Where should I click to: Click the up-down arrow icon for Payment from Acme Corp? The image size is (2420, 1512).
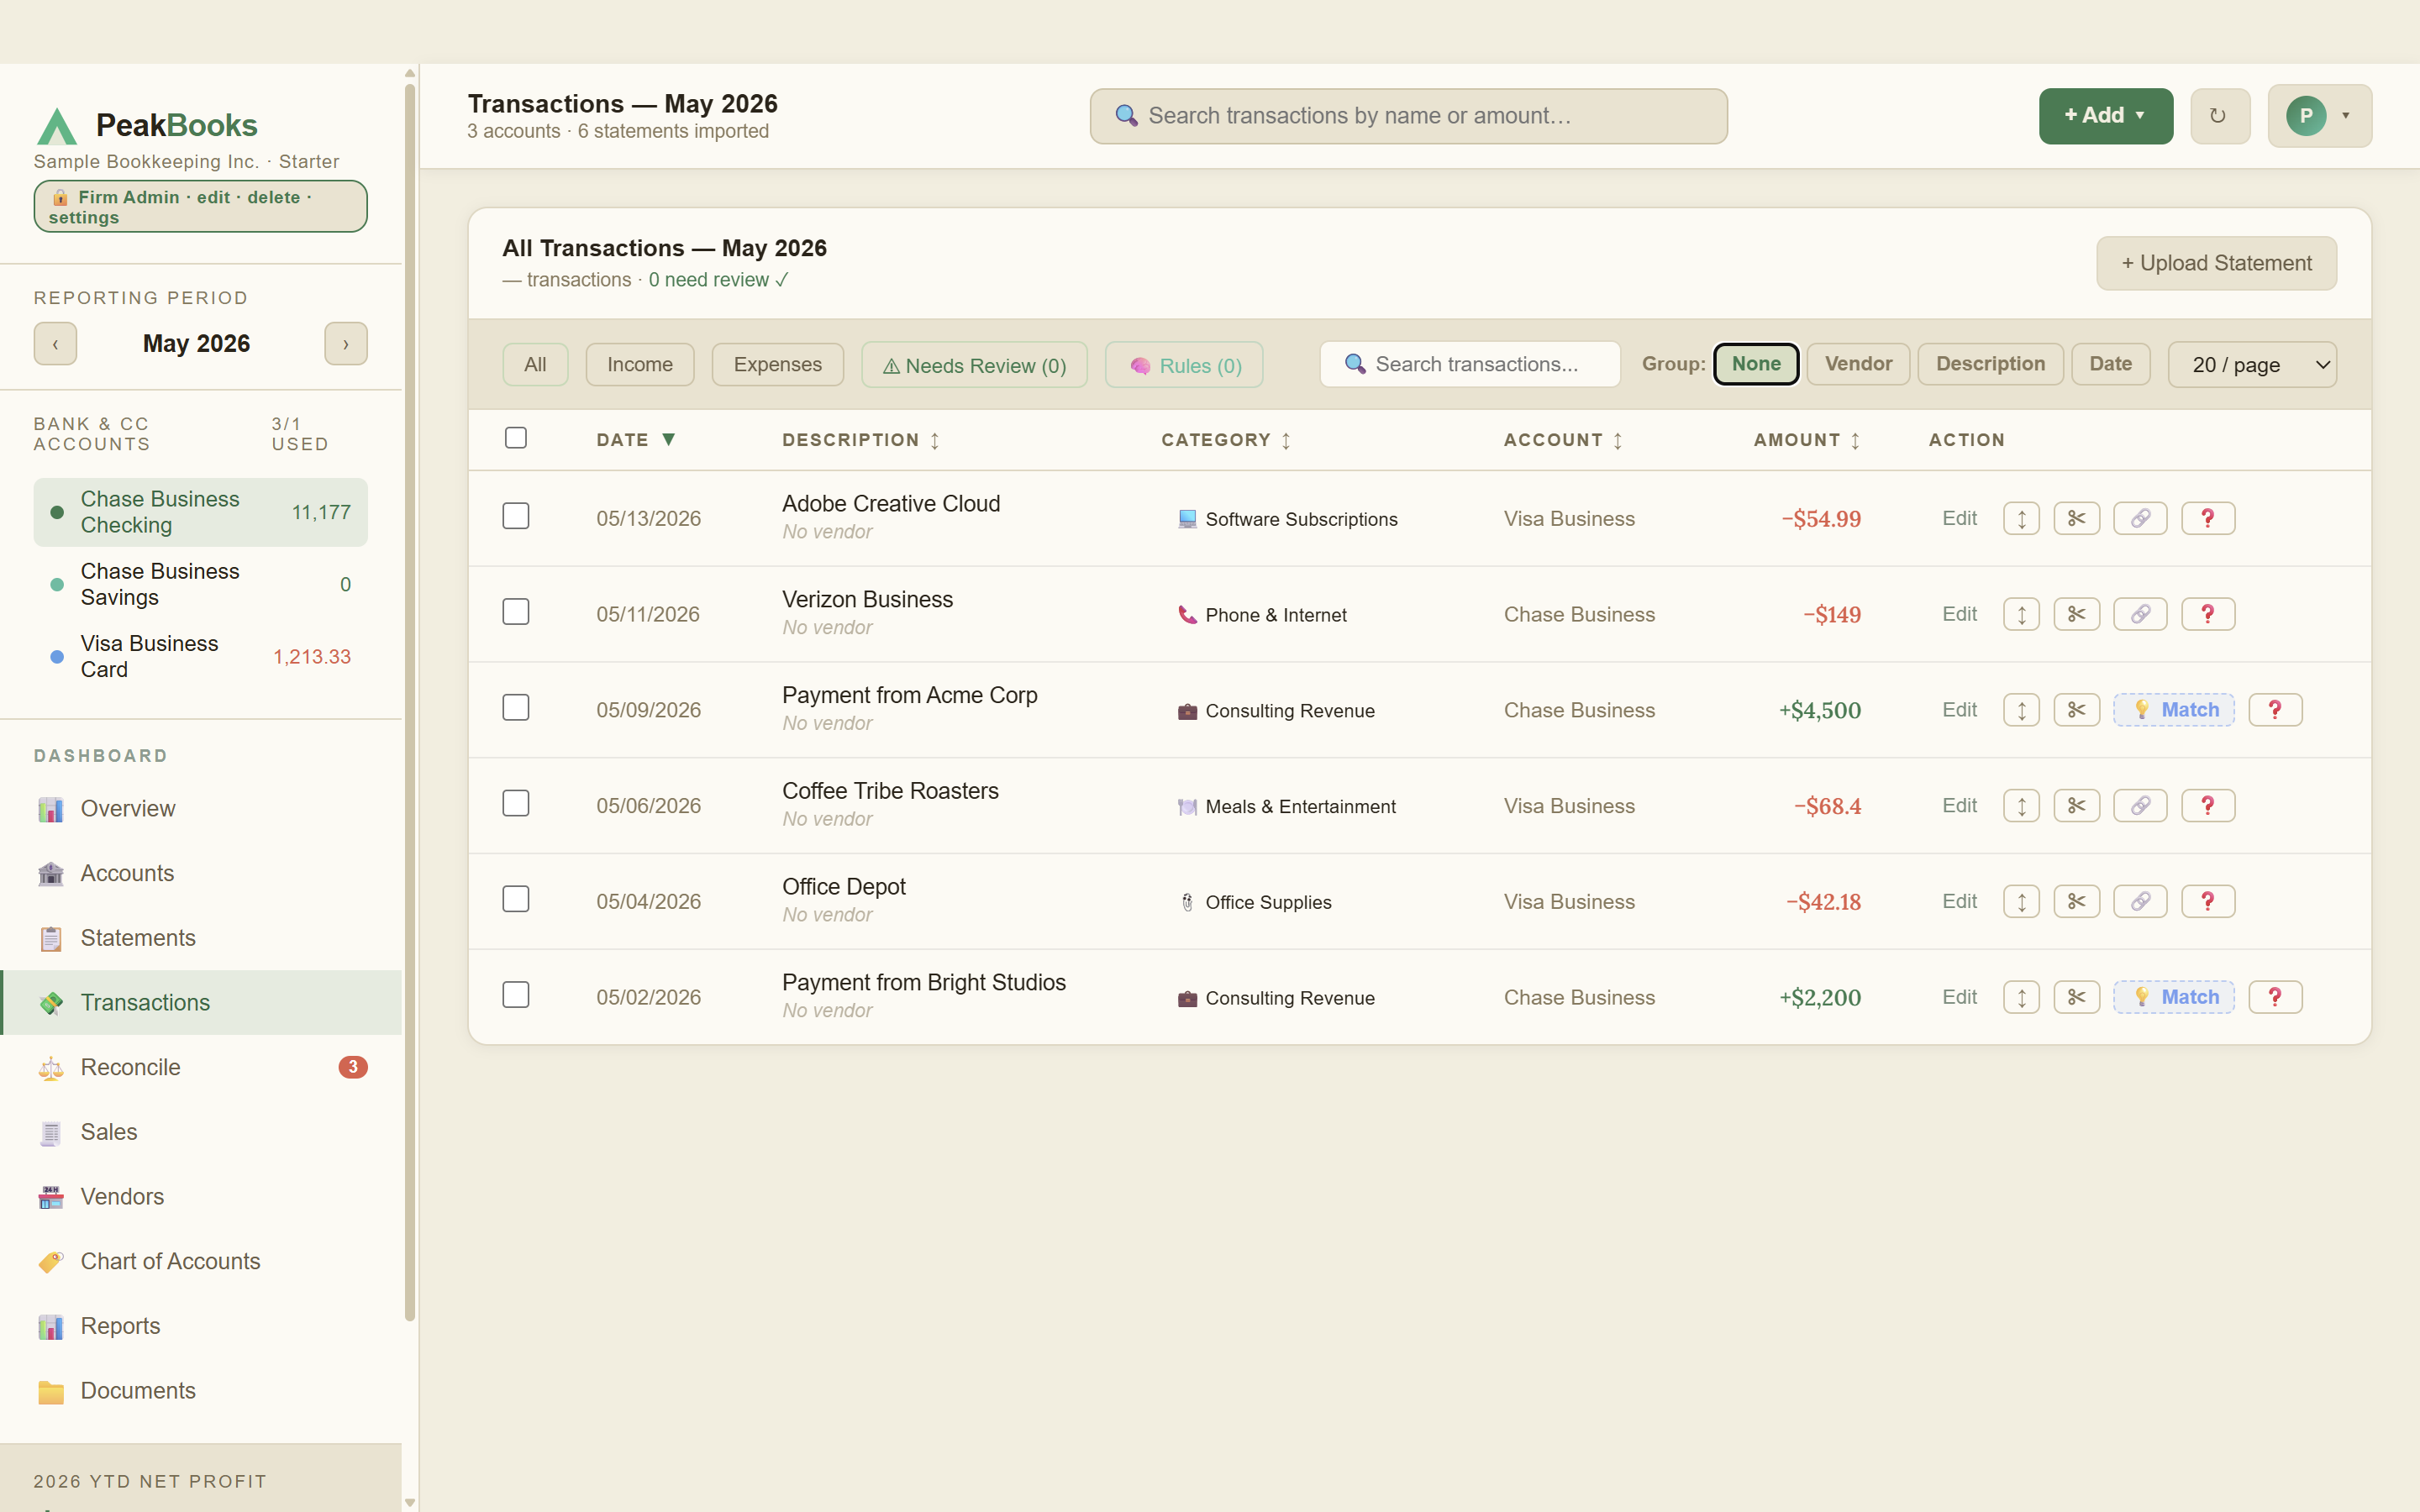2021,710
